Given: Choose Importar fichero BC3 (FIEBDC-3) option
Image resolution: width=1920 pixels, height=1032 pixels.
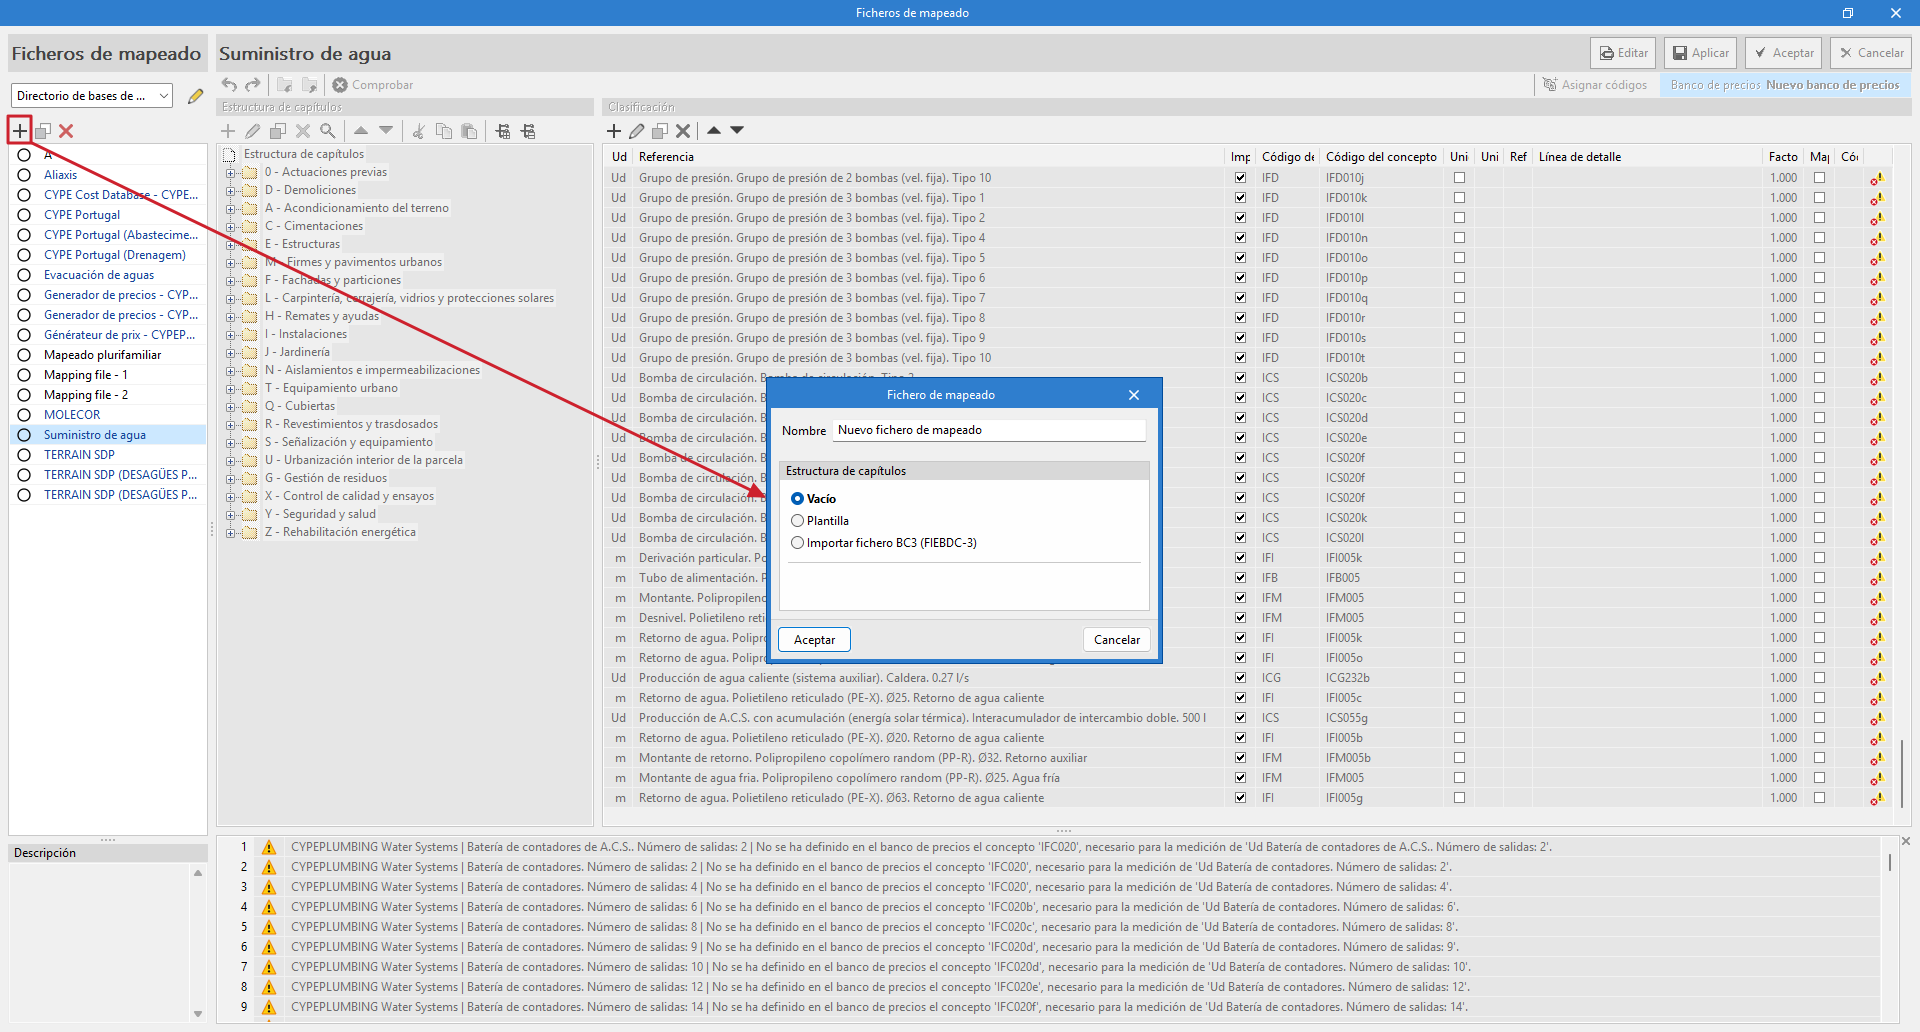Looking at the screenshot, I should point(797,543).
